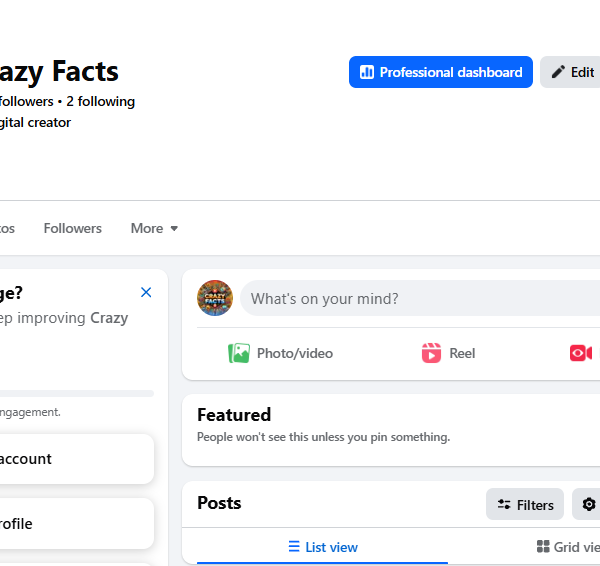Click the What's on your mind field

pyautogui.click(x=420, y=298)
